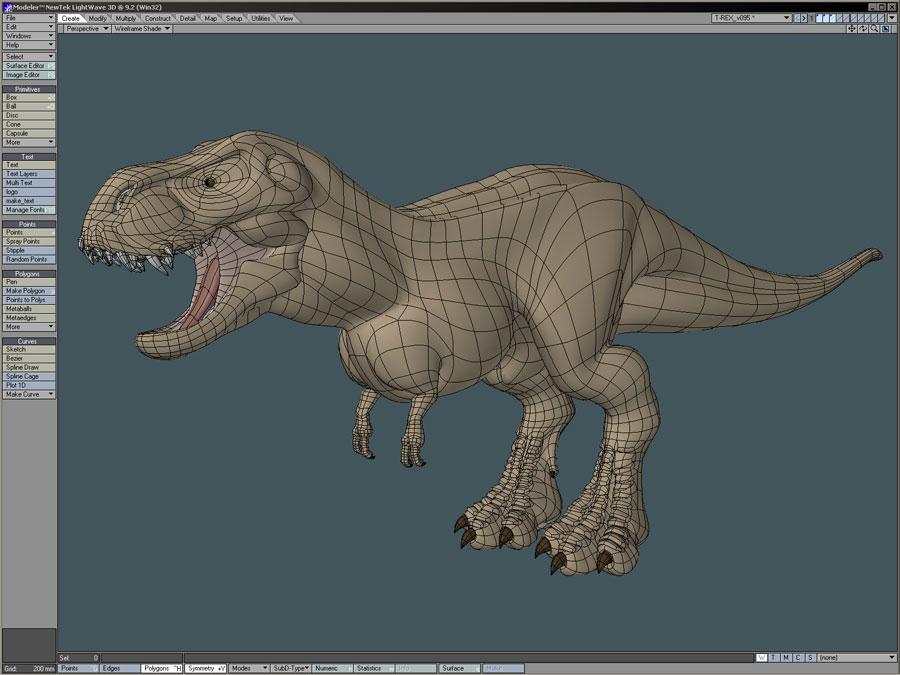The image size is (900, 675).
Task: Open the Select dropdown
Action: [29, 57]
